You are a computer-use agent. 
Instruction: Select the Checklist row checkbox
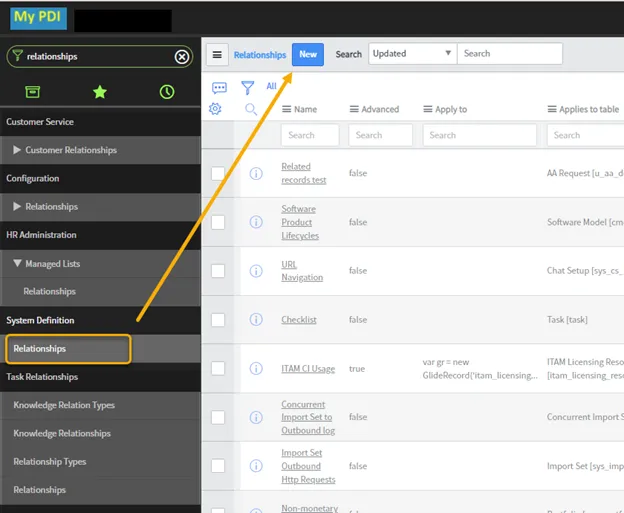point(218,320)
